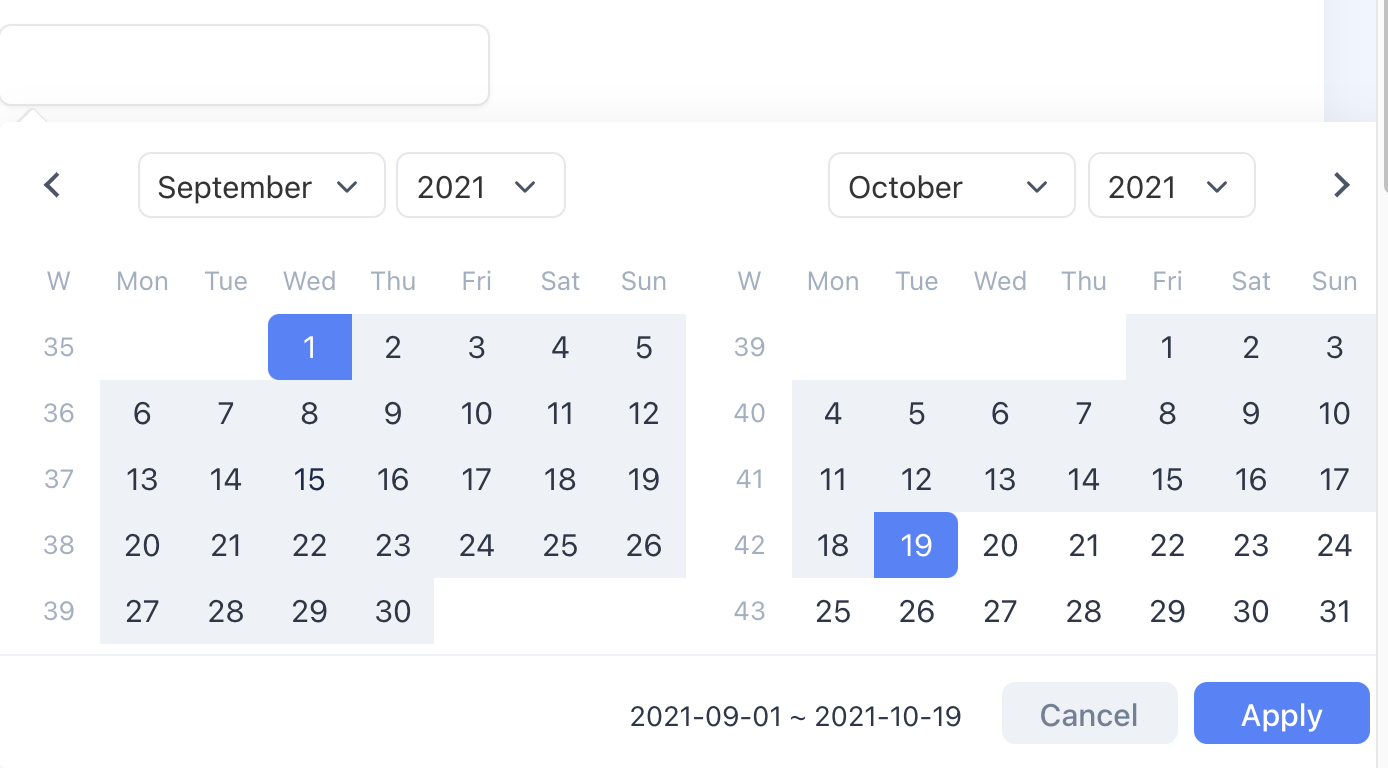Click the date range input field at top
The image size is (1388, 768).
[x=245, y=64]
